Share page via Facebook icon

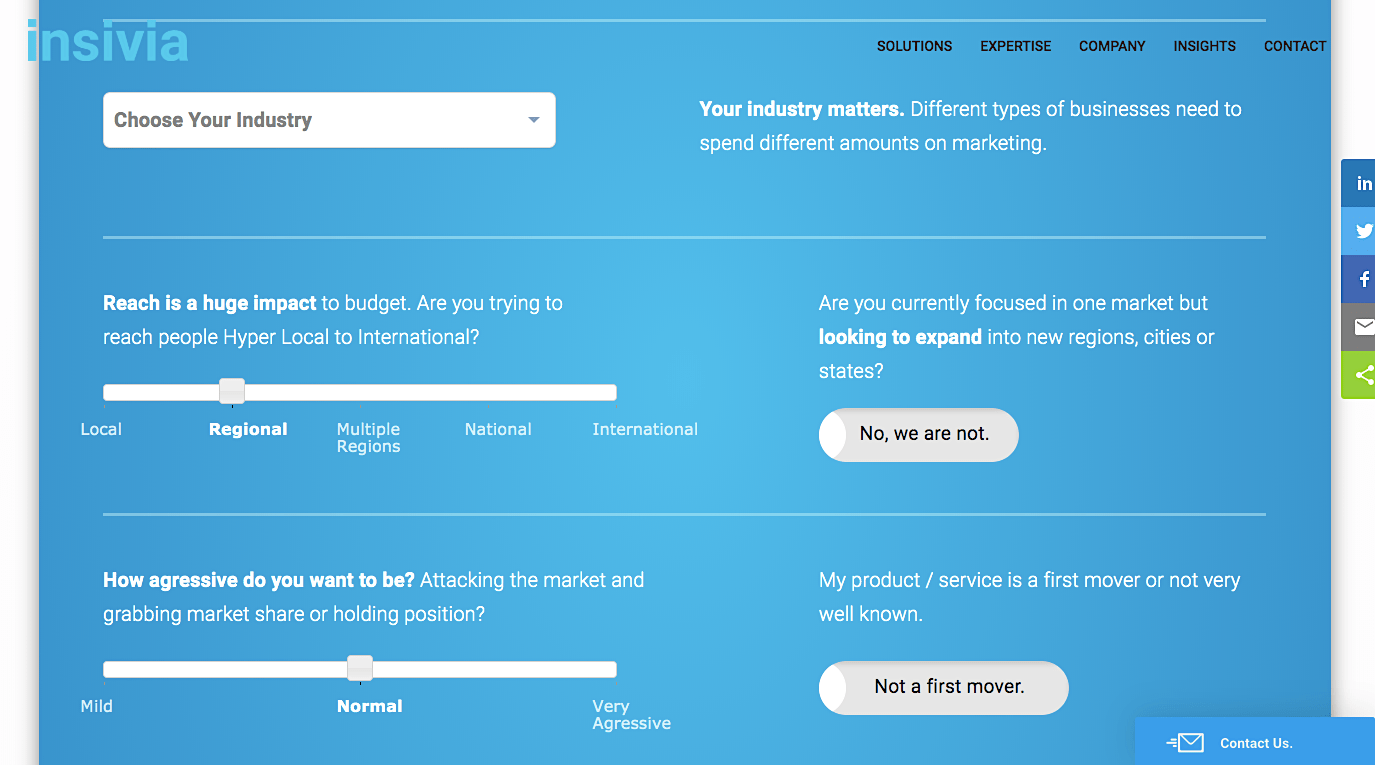tap(1362, 279)
